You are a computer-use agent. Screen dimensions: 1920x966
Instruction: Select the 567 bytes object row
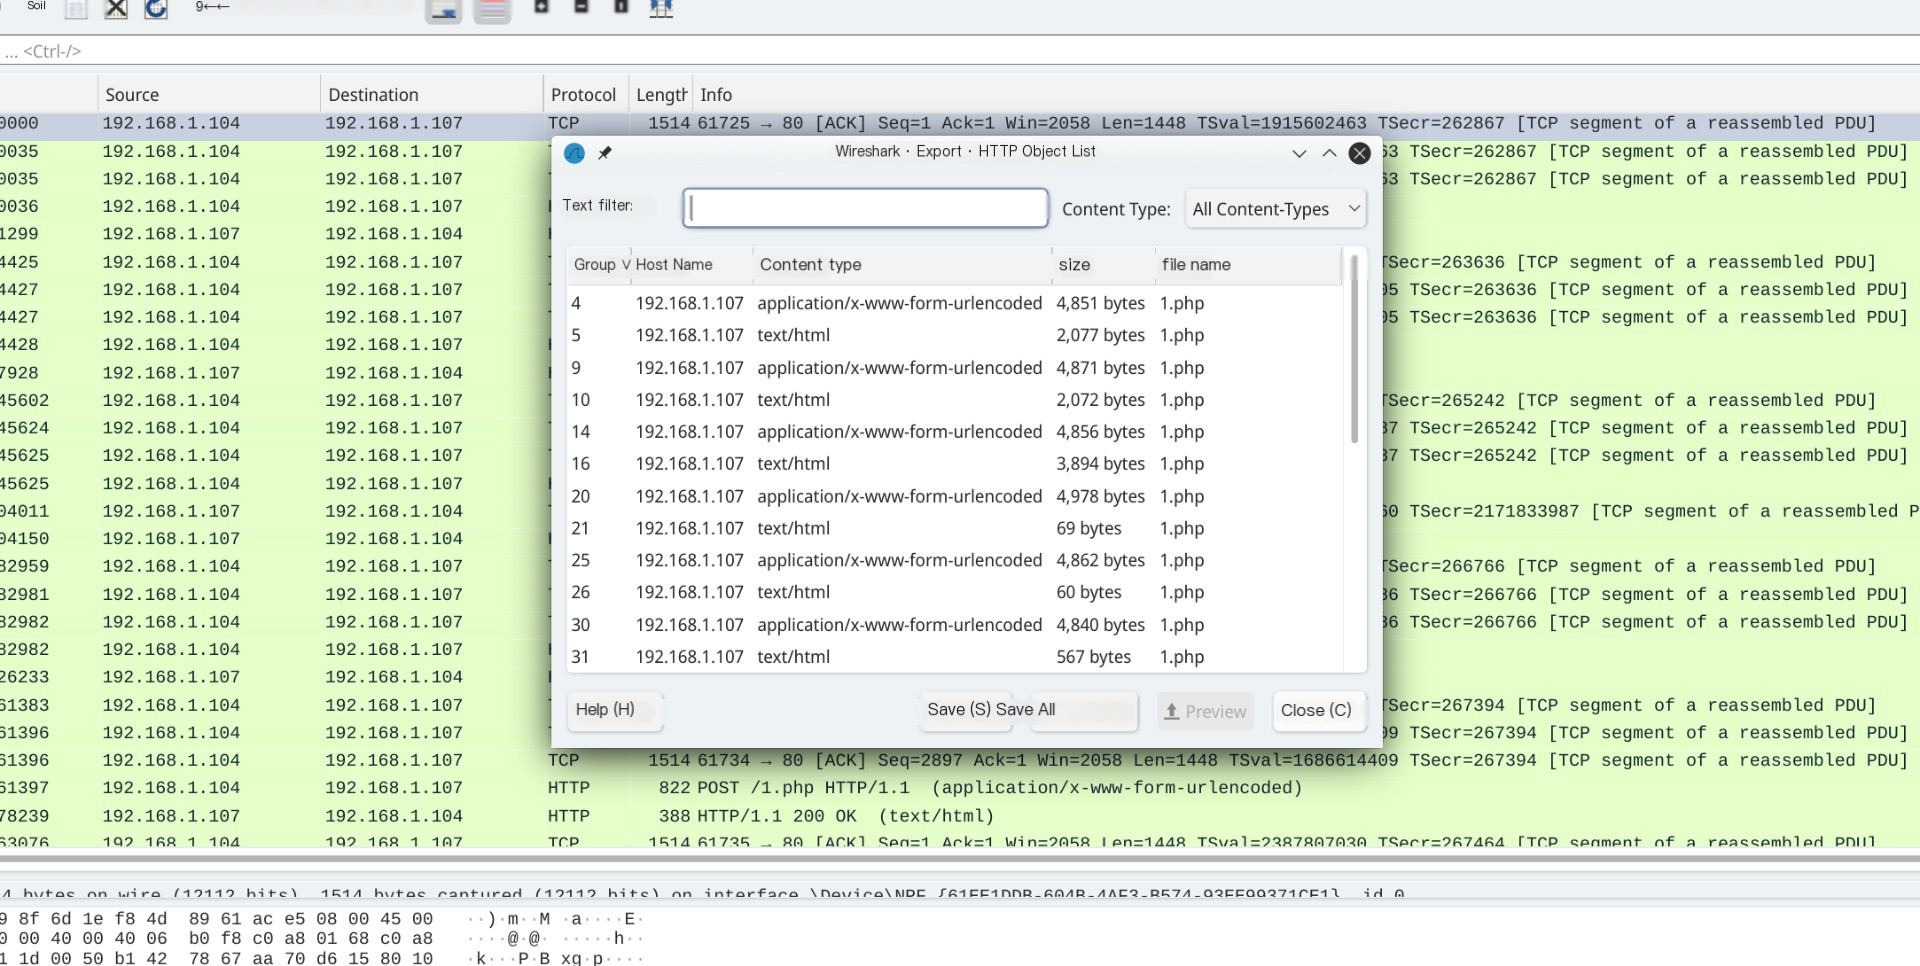coord(954,657)
